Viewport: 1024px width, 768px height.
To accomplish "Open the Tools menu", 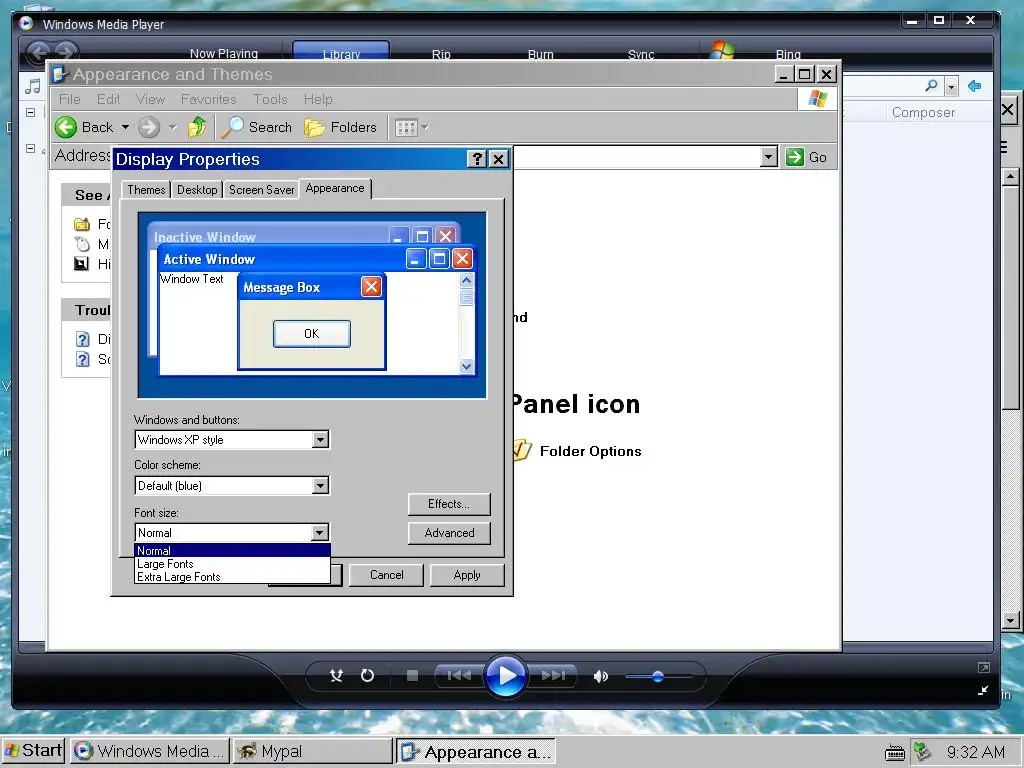I will [270, 99].
